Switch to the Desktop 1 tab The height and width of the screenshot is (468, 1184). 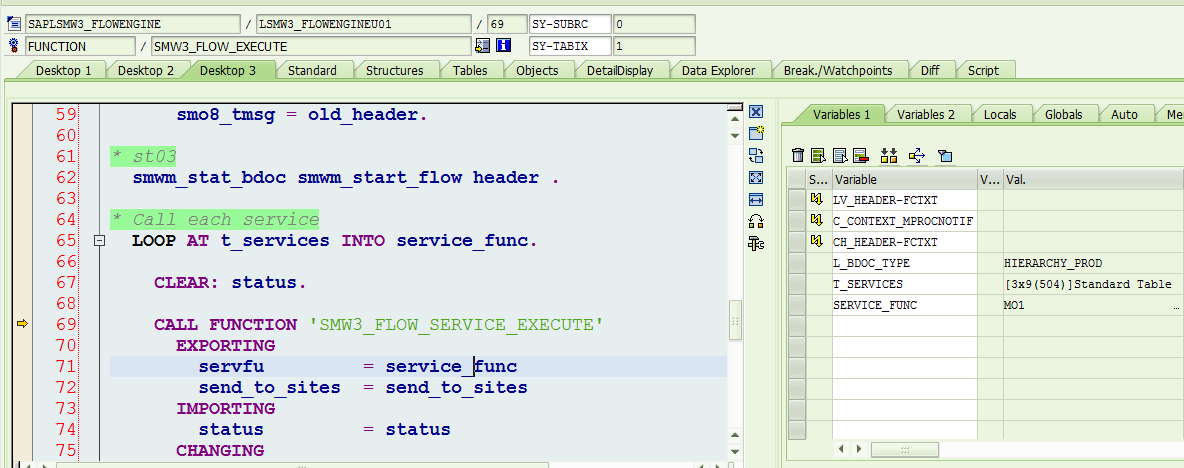coord(63,70)
